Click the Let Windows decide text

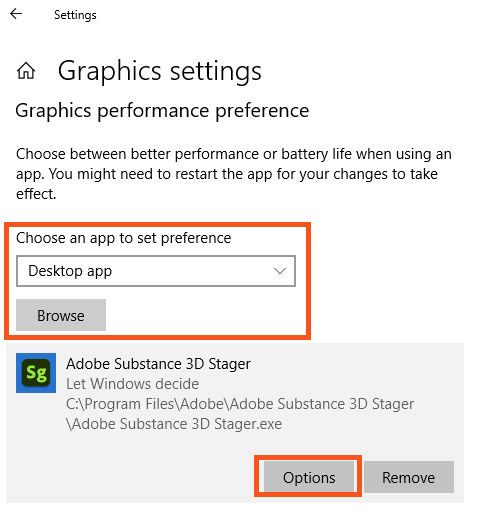click(x=132, y=384)
